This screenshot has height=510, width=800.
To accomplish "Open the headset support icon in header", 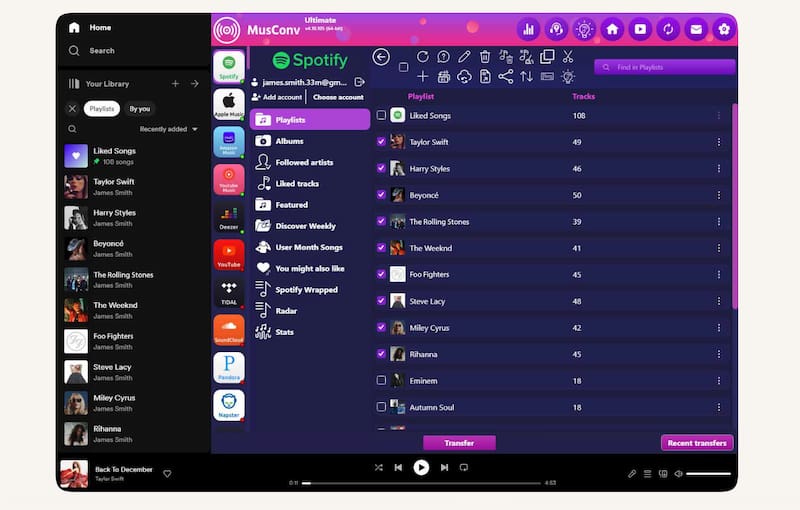I will [556, 30].
